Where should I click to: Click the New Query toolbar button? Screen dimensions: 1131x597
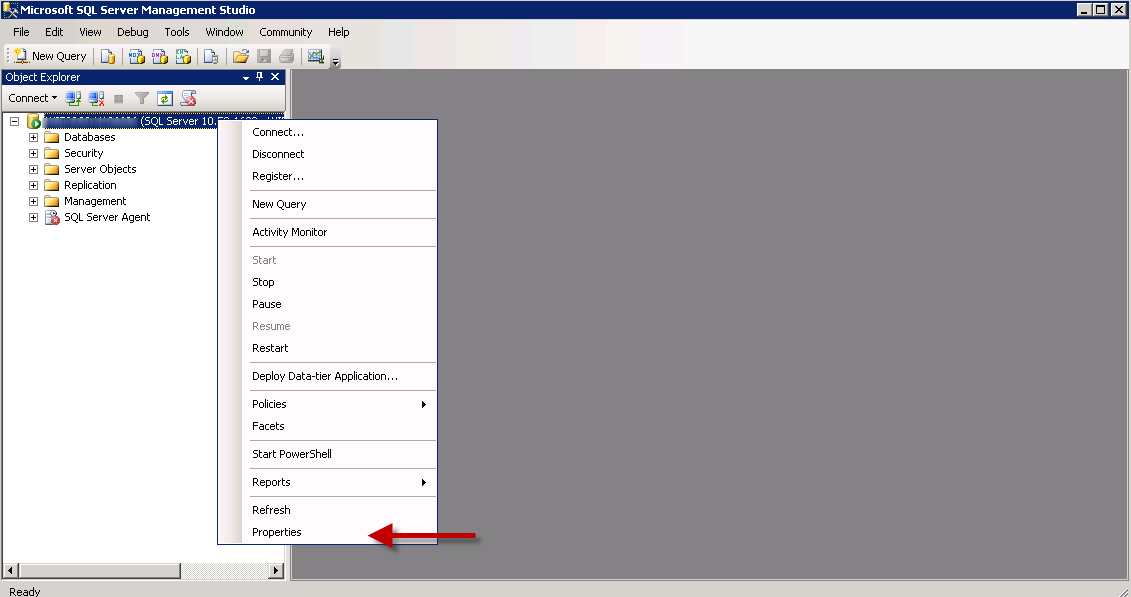pyautogui.click(x=50, y=56)
